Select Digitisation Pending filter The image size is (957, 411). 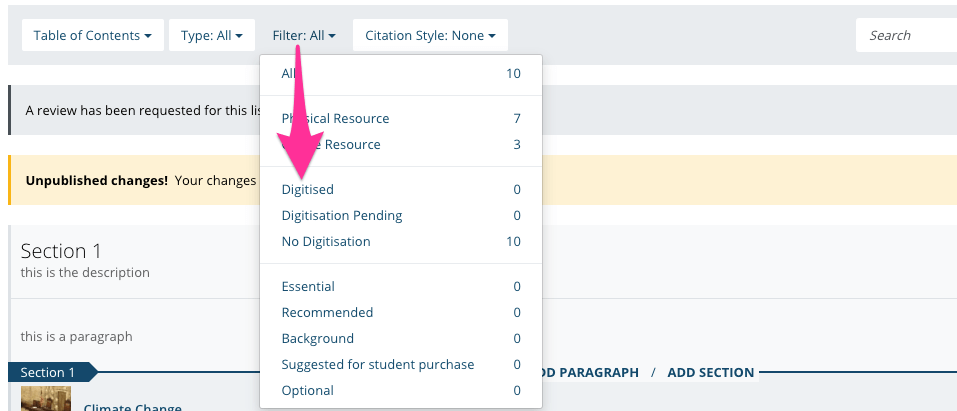point(400,215)
